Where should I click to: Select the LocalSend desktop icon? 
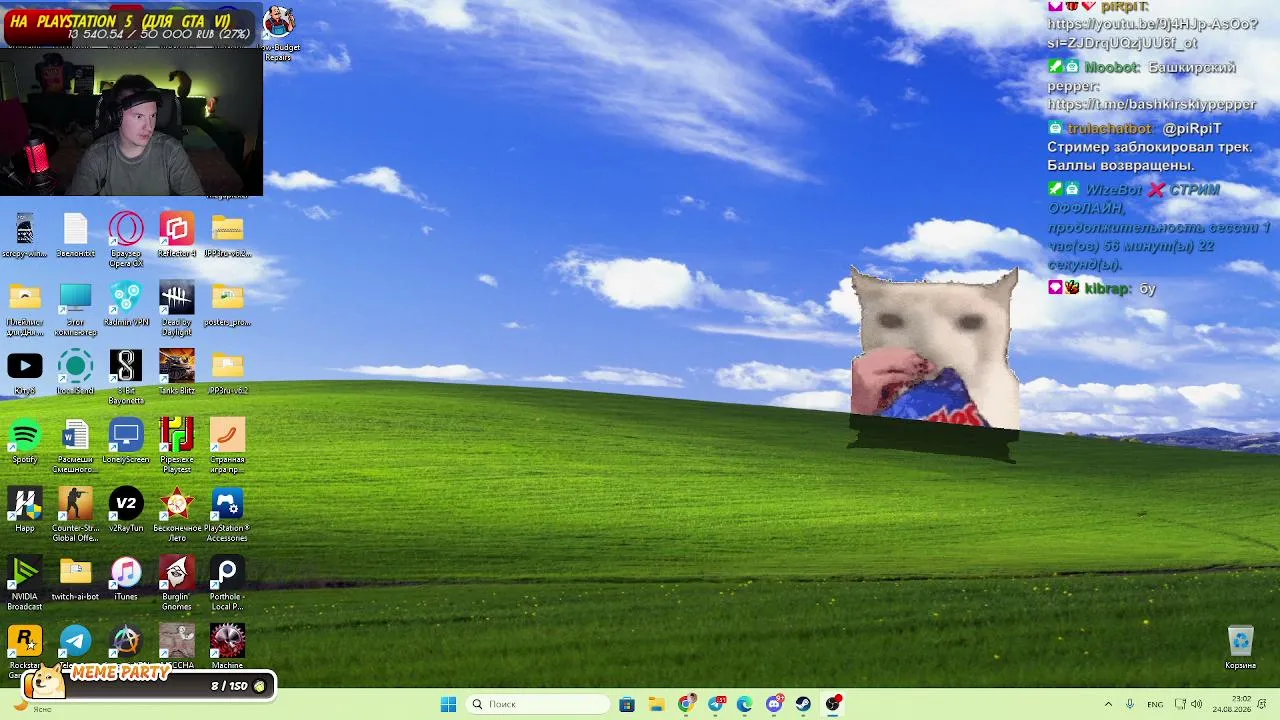(75, 372)
